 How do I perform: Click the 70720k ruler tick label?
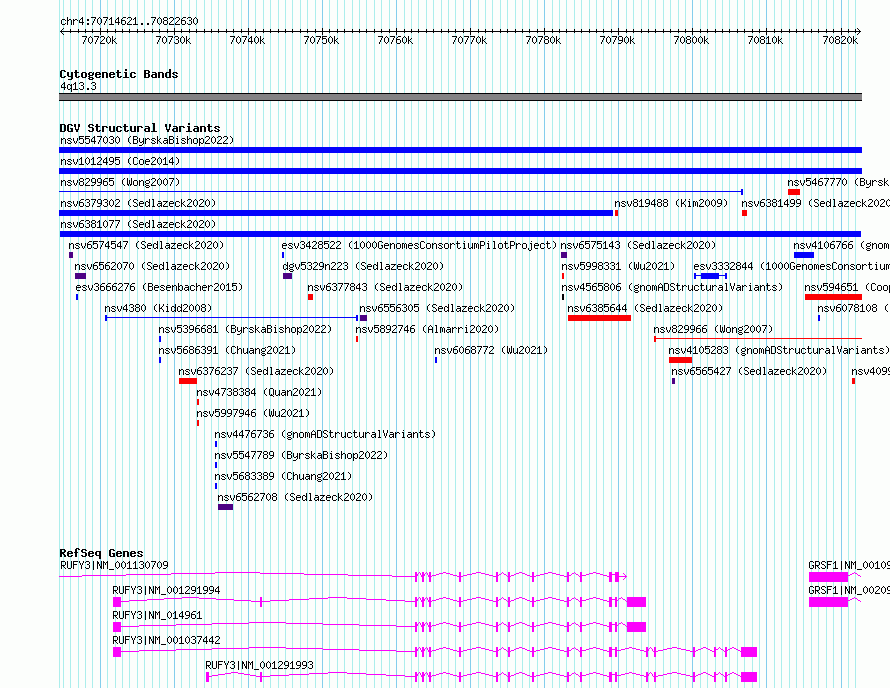pyautogui.click(x=99, y=40)
